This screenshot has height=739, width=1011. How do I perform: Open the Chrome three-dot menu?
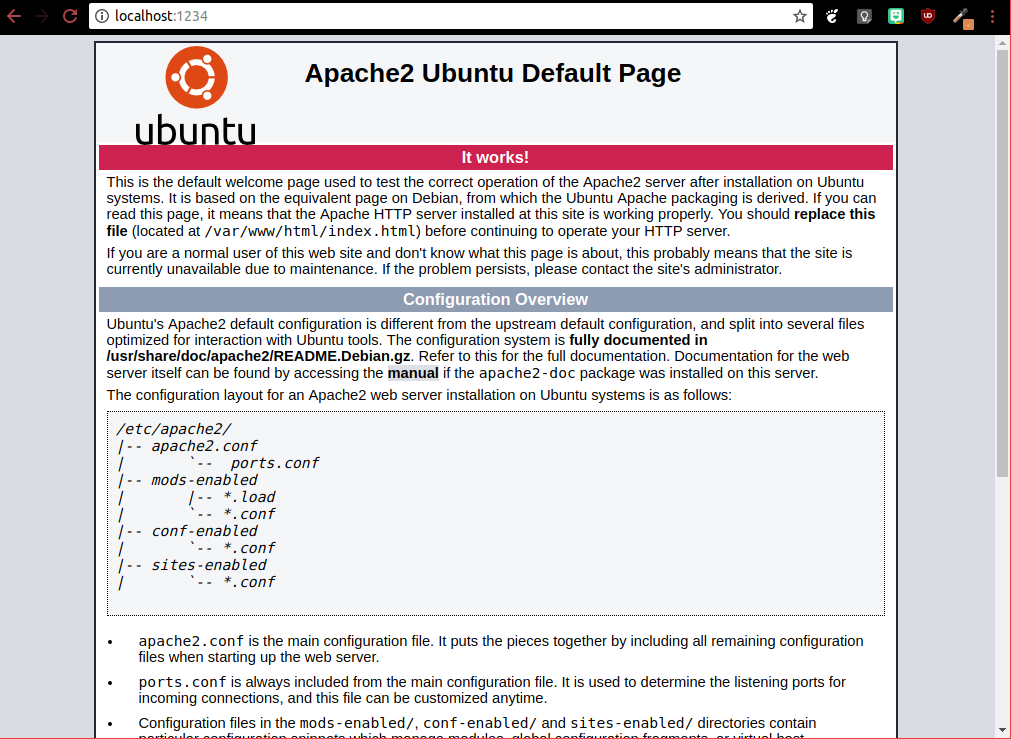coord(992,16)
